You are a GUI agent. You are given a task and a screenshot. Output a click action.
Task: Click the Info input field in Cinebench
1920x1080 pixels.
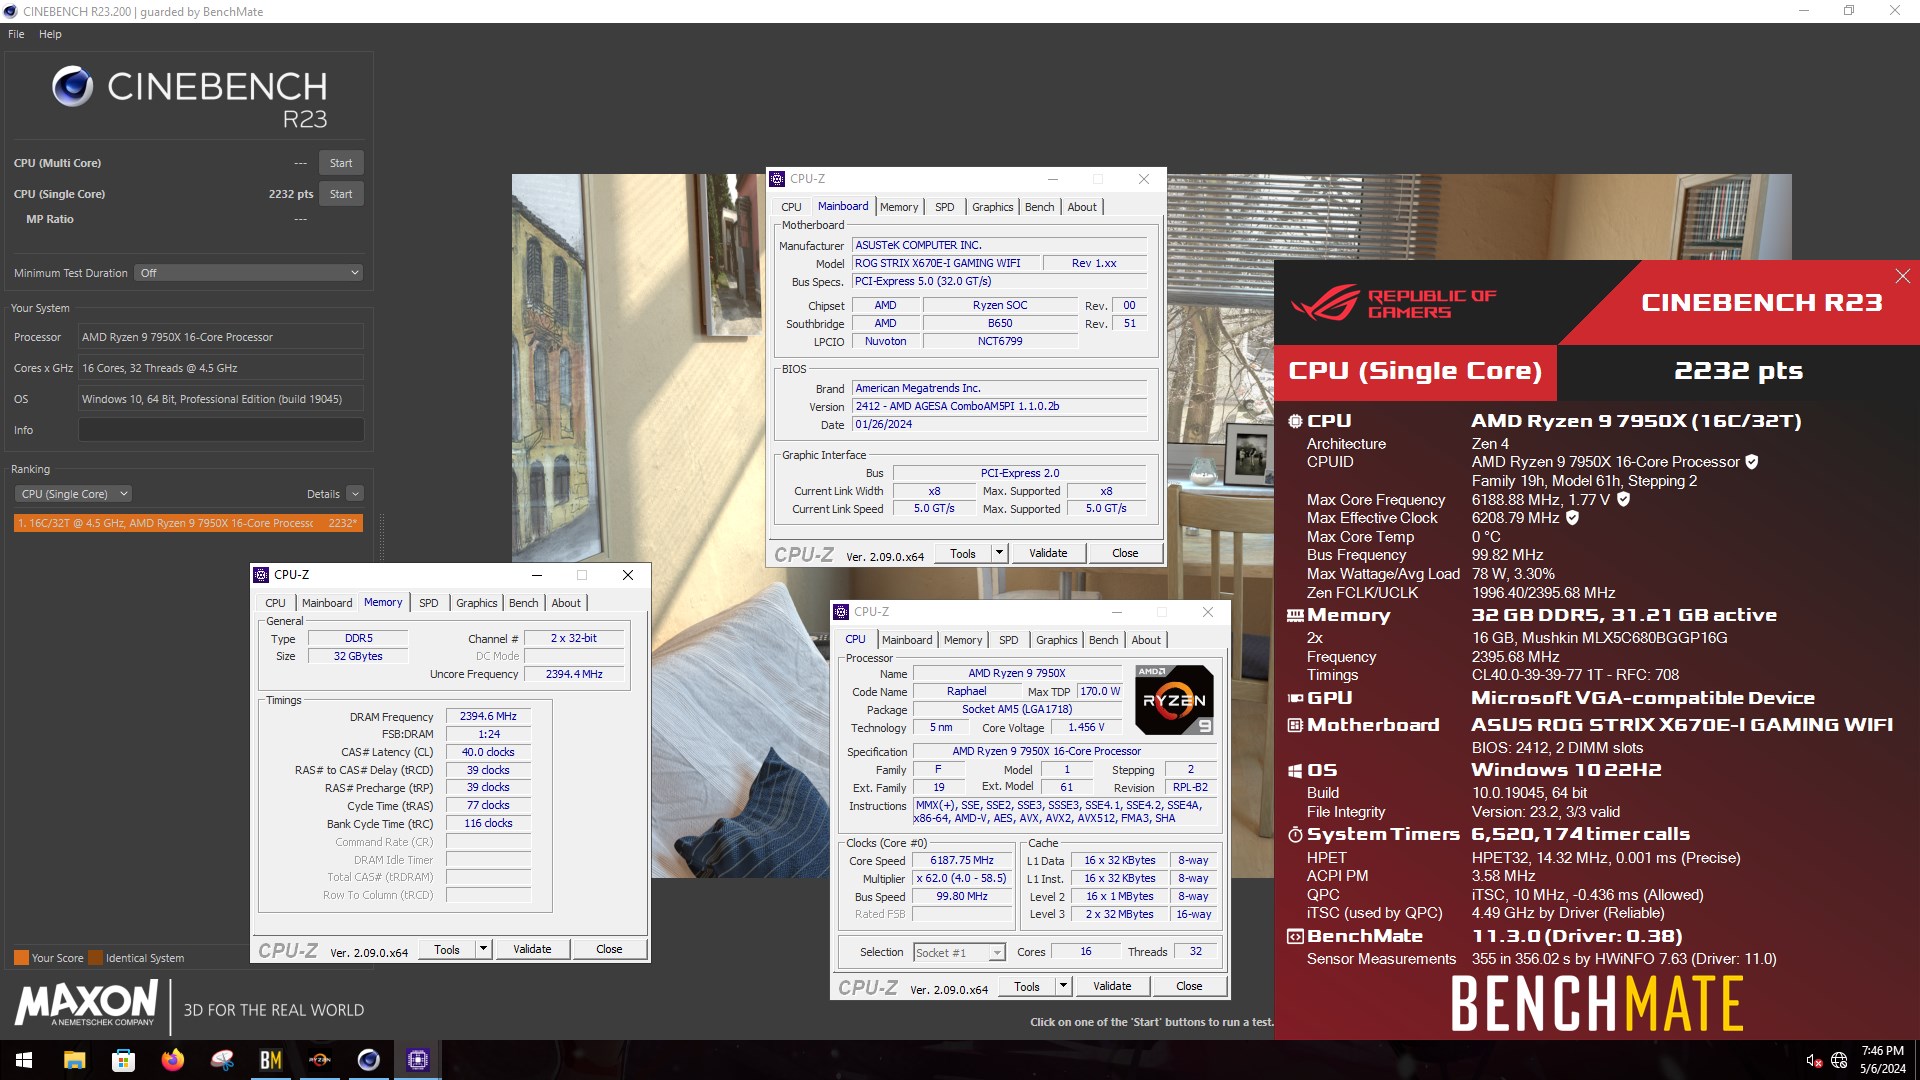click(x=221, y=430)
